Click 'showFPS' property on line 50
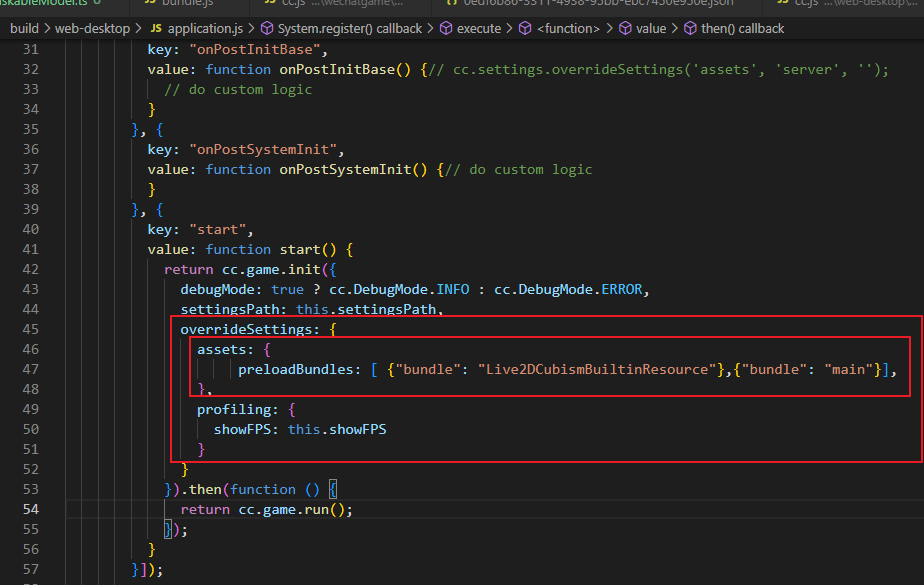The height and width of the screenshot is (585, 924). 242,429
